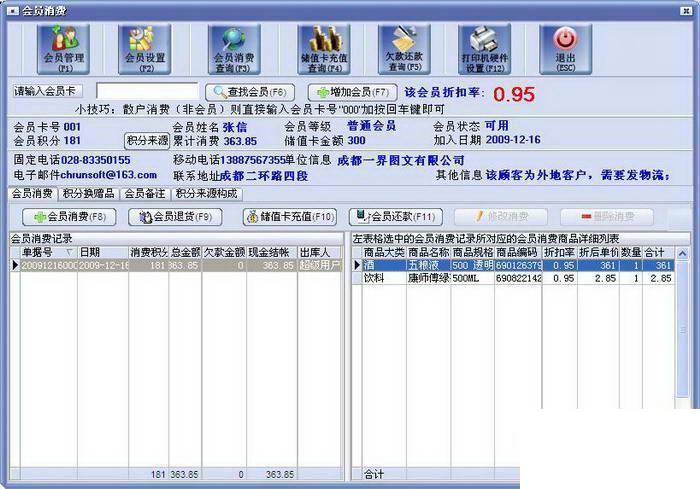Switch to the 会员备注 tab
Image resolution: width=700 pixels, height=489 pixels.
[145, 193]
